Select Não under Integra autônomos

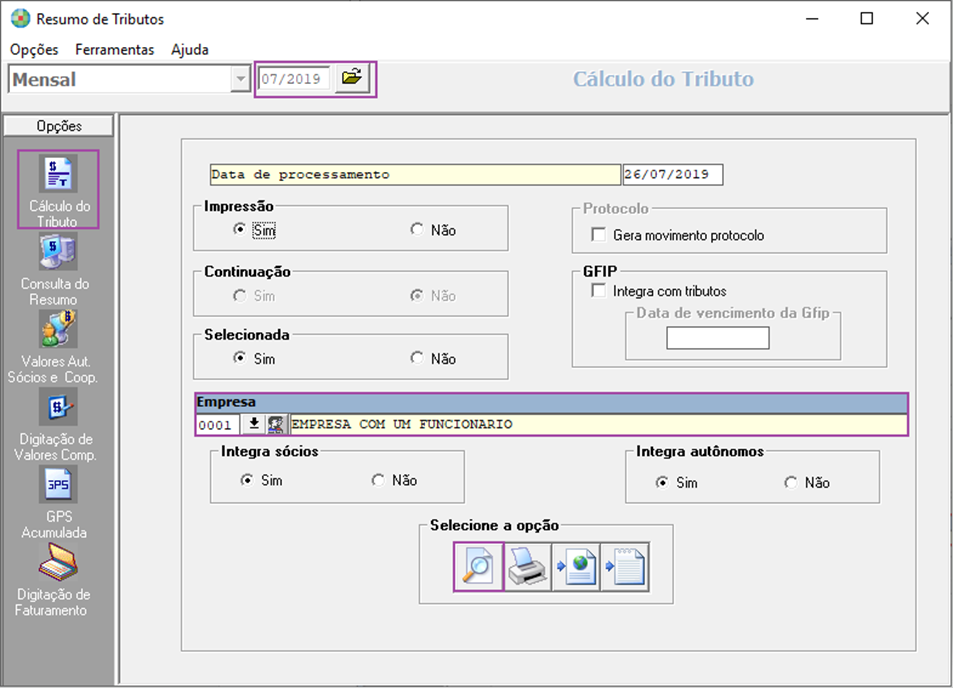[x=791, y=483]
